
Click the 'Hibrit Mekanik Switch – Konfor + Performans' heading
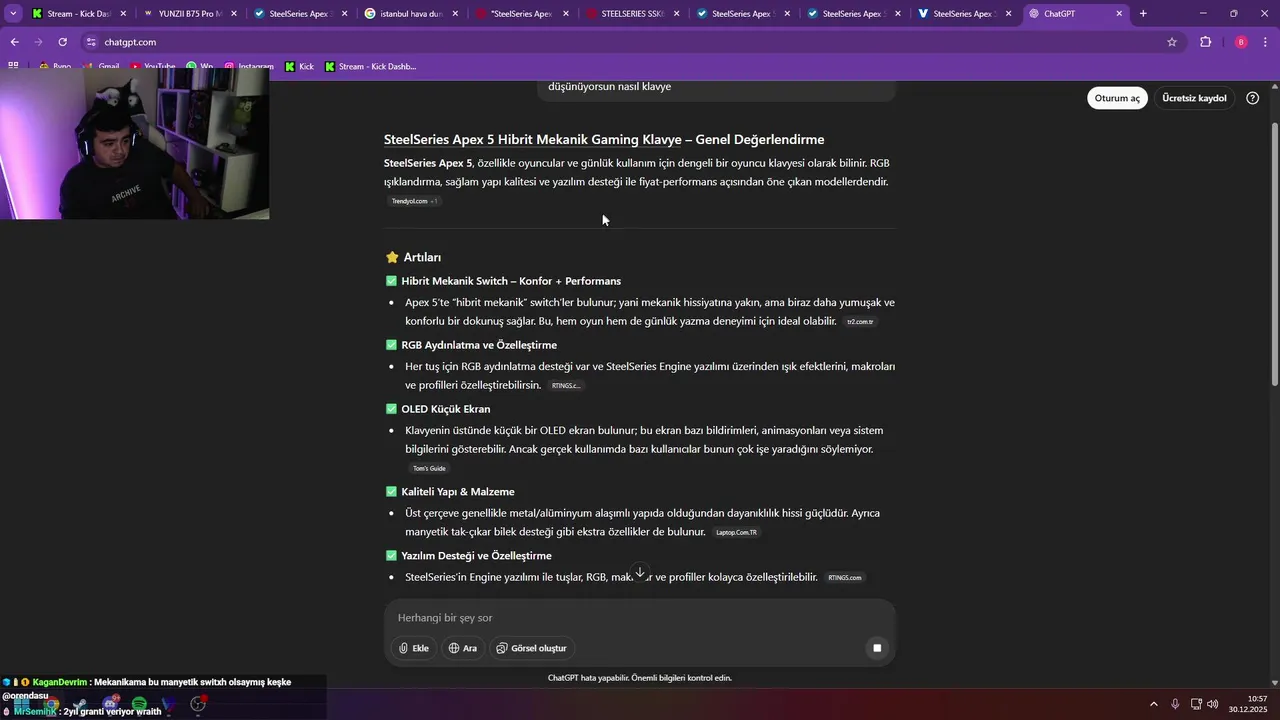click(511, 281)
